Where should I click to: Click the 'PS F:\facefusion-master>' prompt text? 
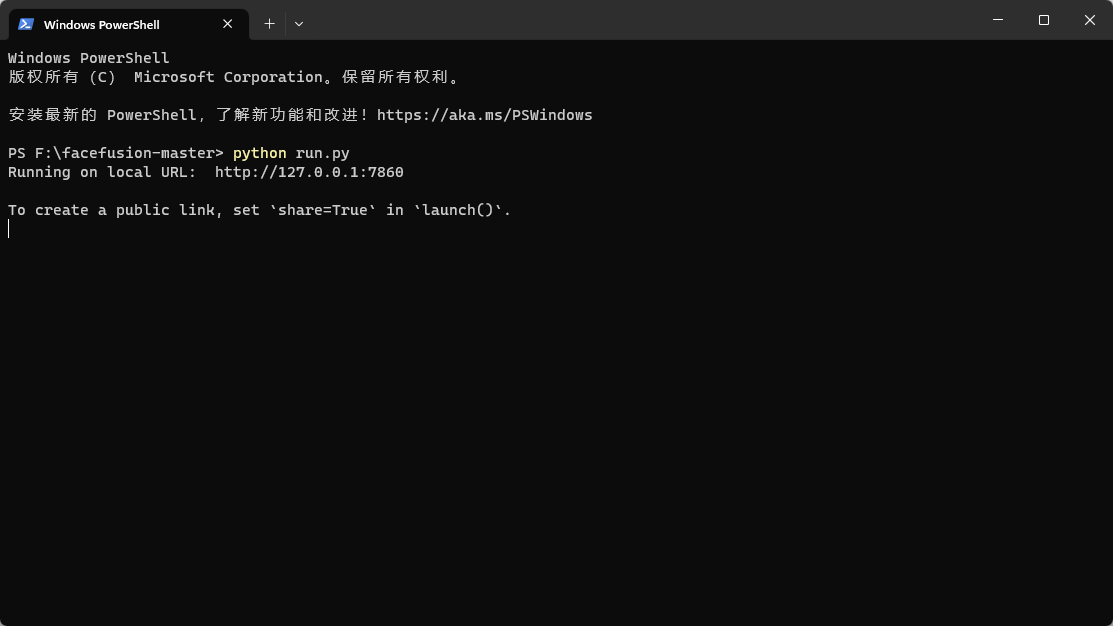pos(116,153)
